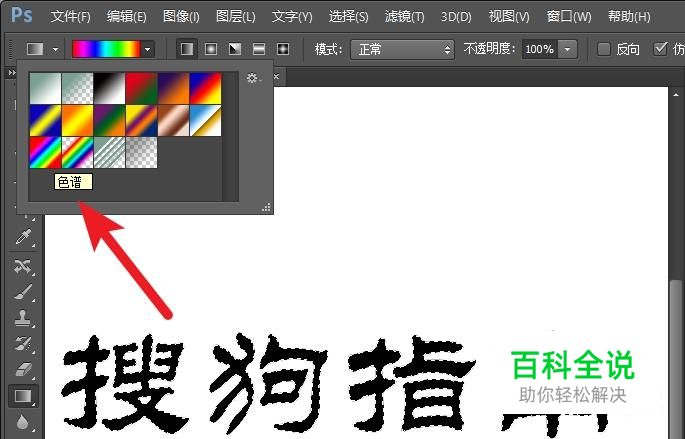Click the canvas vertical scrollbar thumb
The width and height of the screenshot is (685, 439).
tap(676, 358)
